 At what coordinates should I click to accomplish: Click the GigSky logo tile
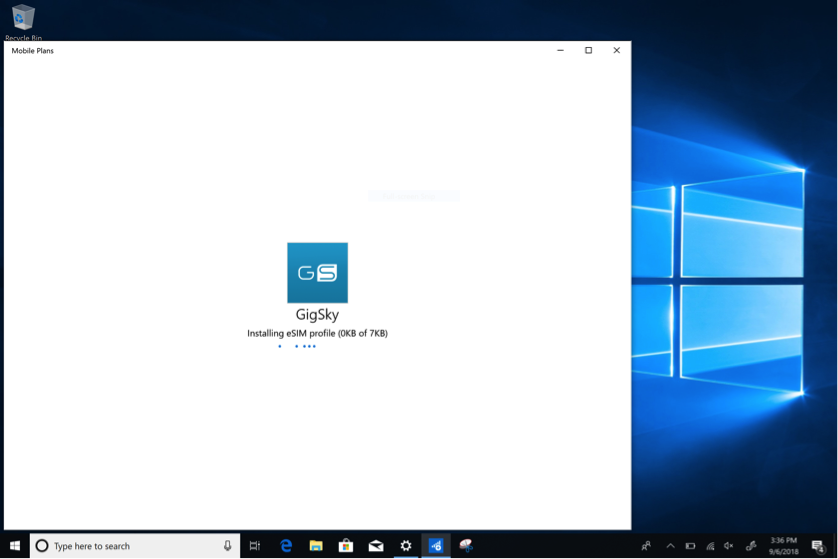[x=317, y=273]
